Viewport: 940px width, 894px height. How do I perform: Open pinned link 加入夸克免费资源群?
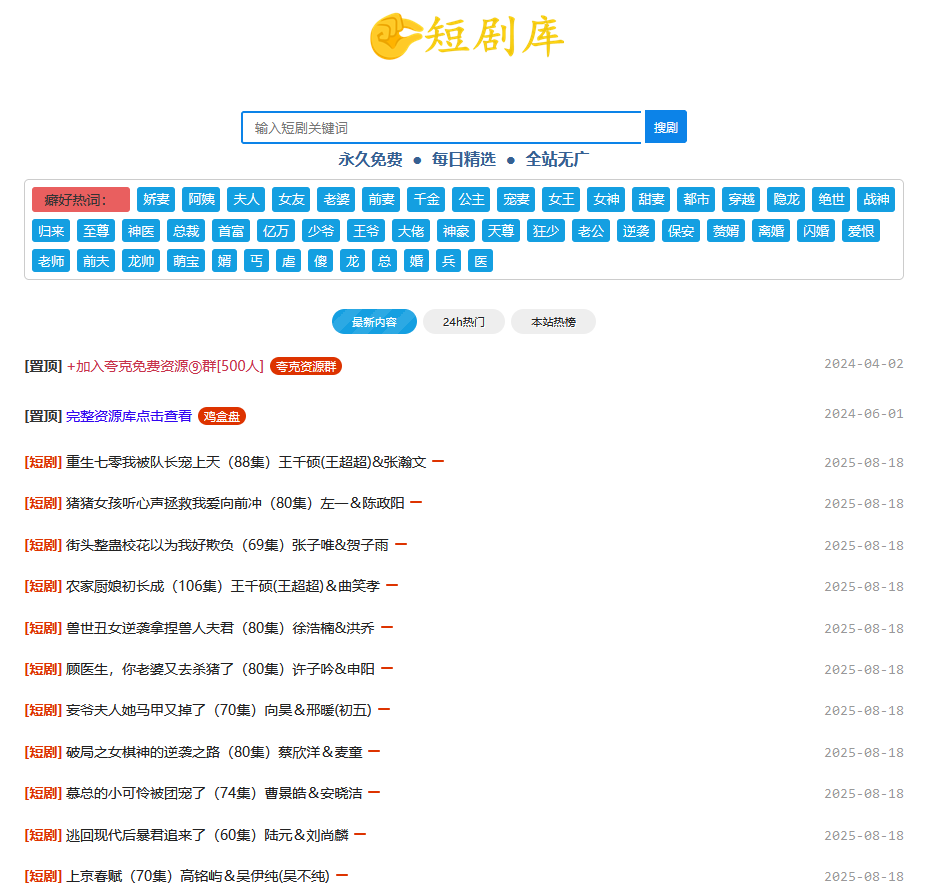[x=165, y=367]
